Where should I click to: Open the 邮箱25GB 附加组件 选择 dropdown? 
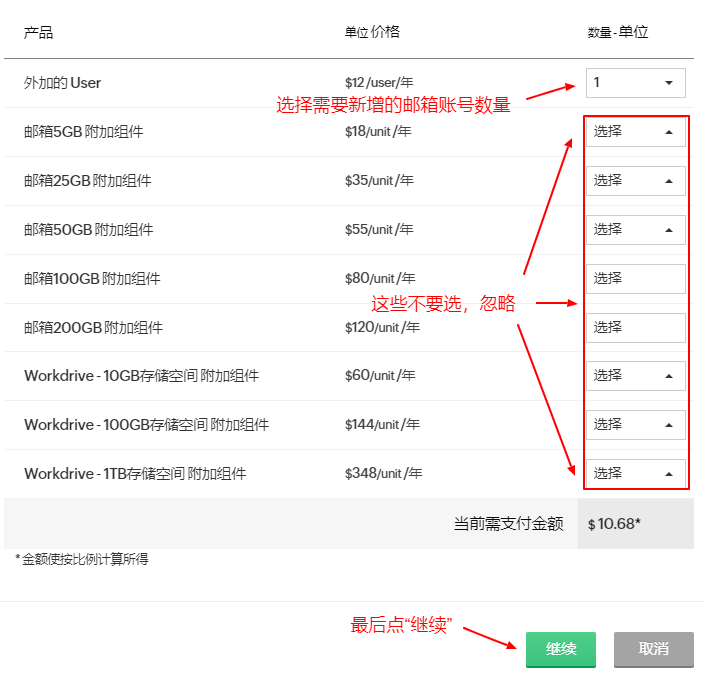pyautogui.click(x=635, y=181)
